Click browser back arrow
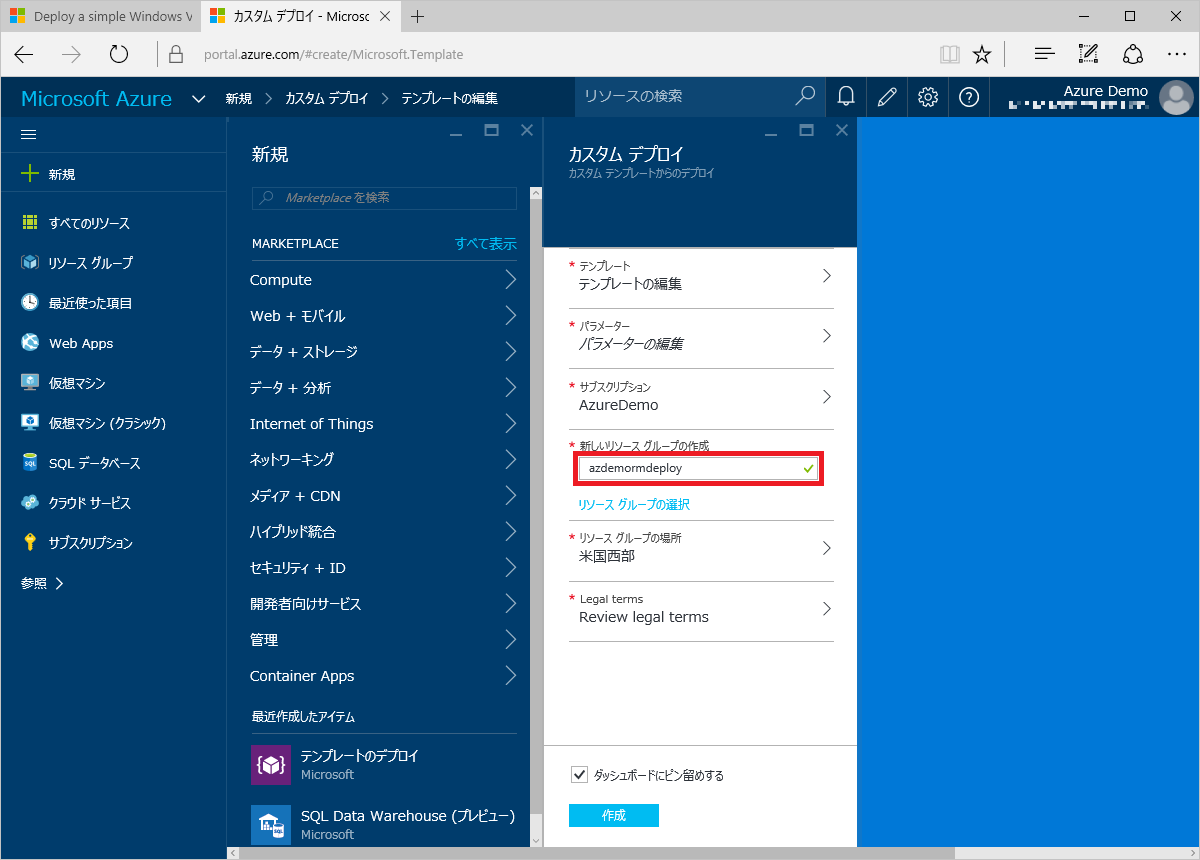Image resolution: width=1200 pixels, height=860 pixels. click(x=23, y=54)
